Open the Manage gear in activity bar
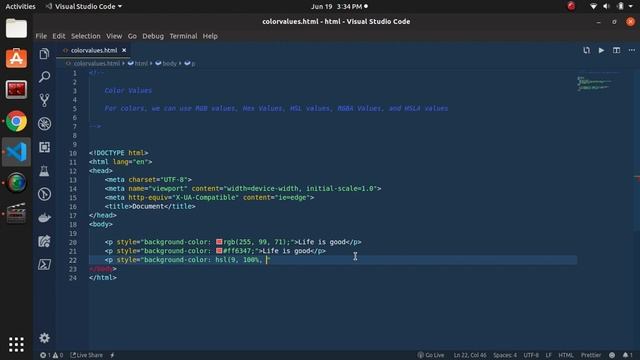The height and width of the screenshot is (360, 640). pyautogui.click(x=44, y=338)
